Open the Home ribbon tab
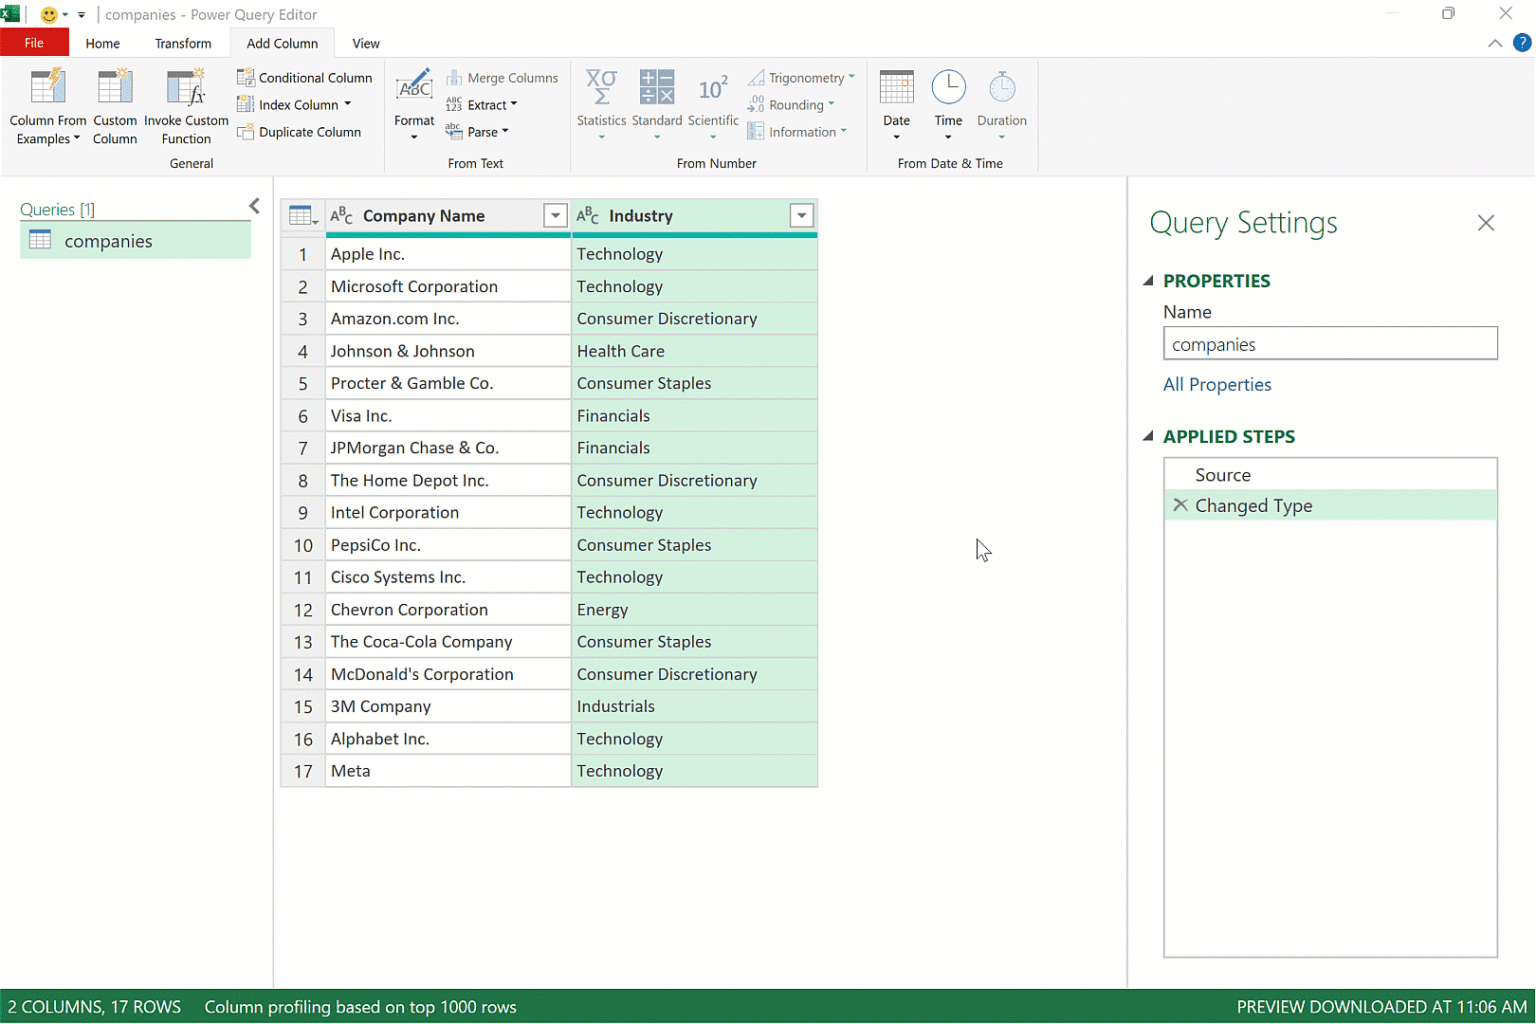1536x1024 pixels. [x=102, y=44]
